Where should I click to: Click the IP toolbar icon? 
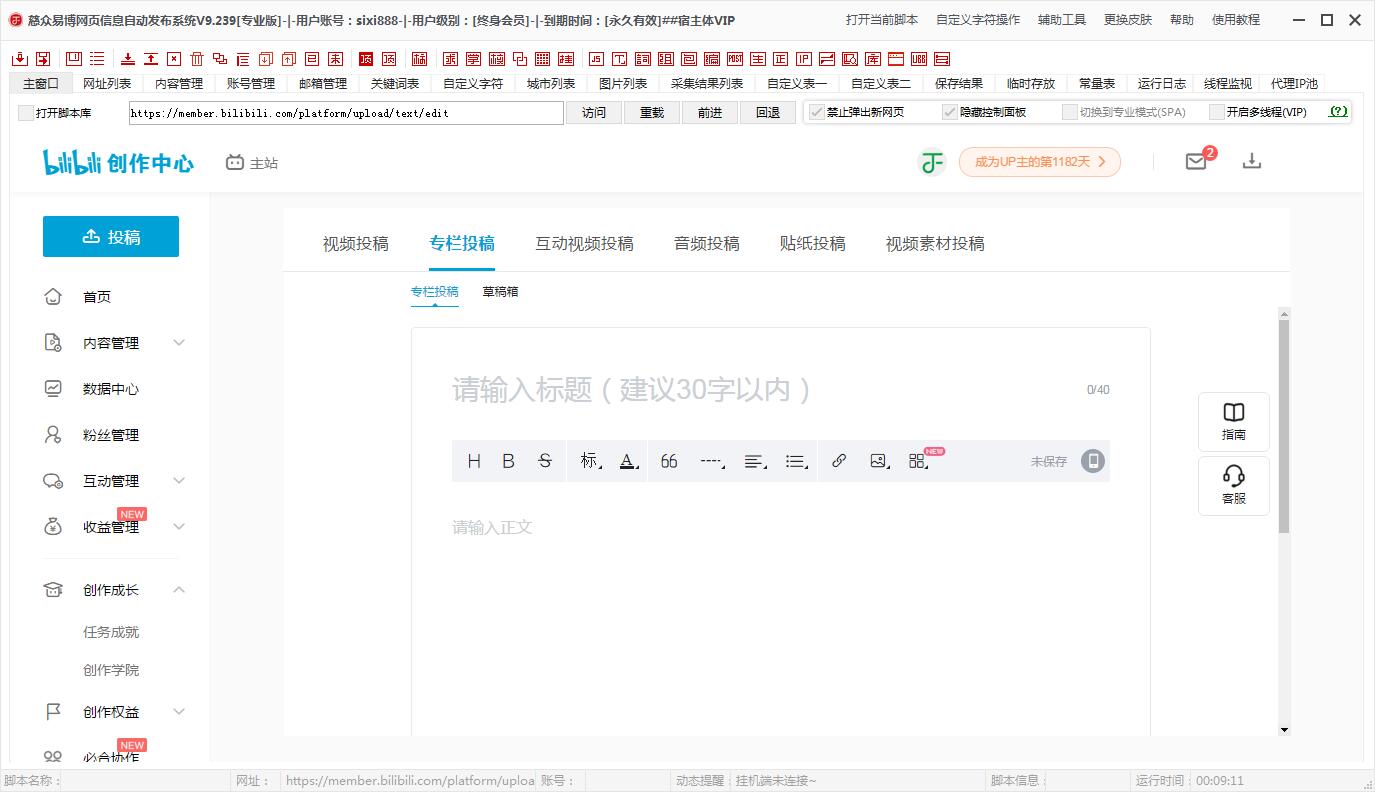(x=803, y=59)
